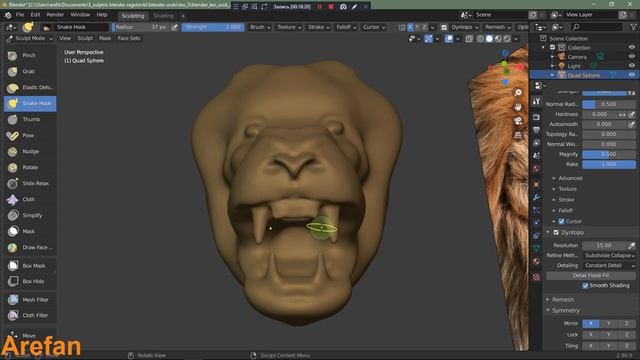
Task: Open the Remesh dropdown in header
Action: click(x=498, y=27)
